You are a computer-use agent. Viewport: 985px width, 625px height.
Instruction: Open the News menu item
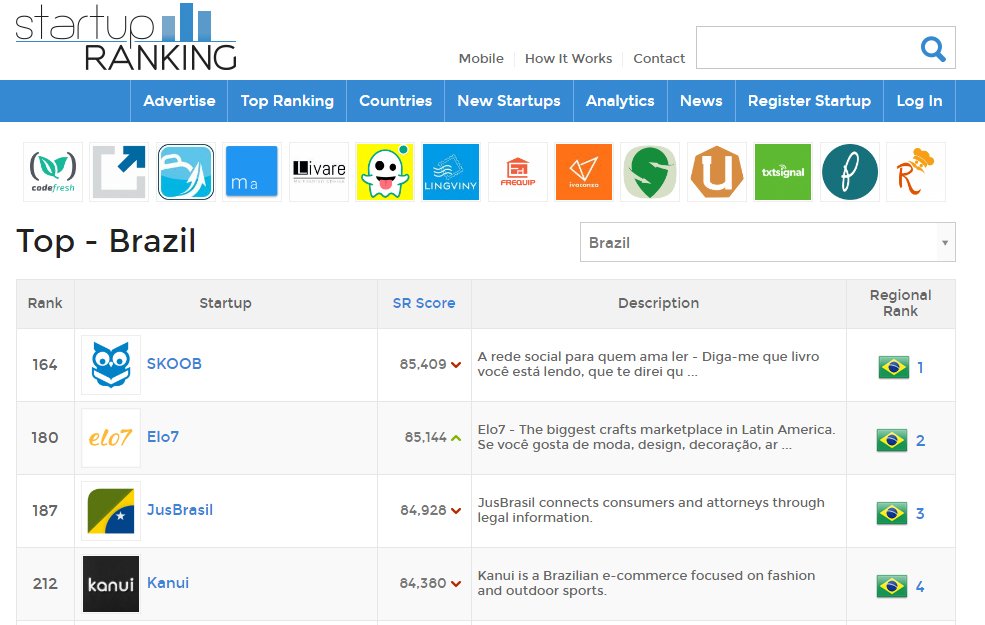[x=701, y=101]
